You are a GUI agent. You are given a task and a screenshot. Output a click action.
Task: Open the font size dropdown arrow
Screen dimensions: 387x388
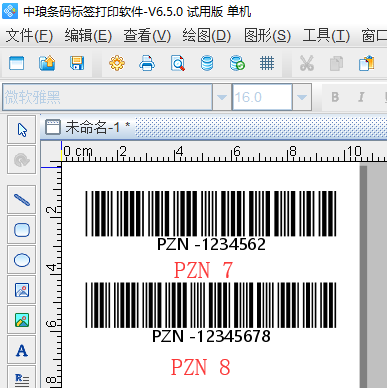(x=302, y=97)
